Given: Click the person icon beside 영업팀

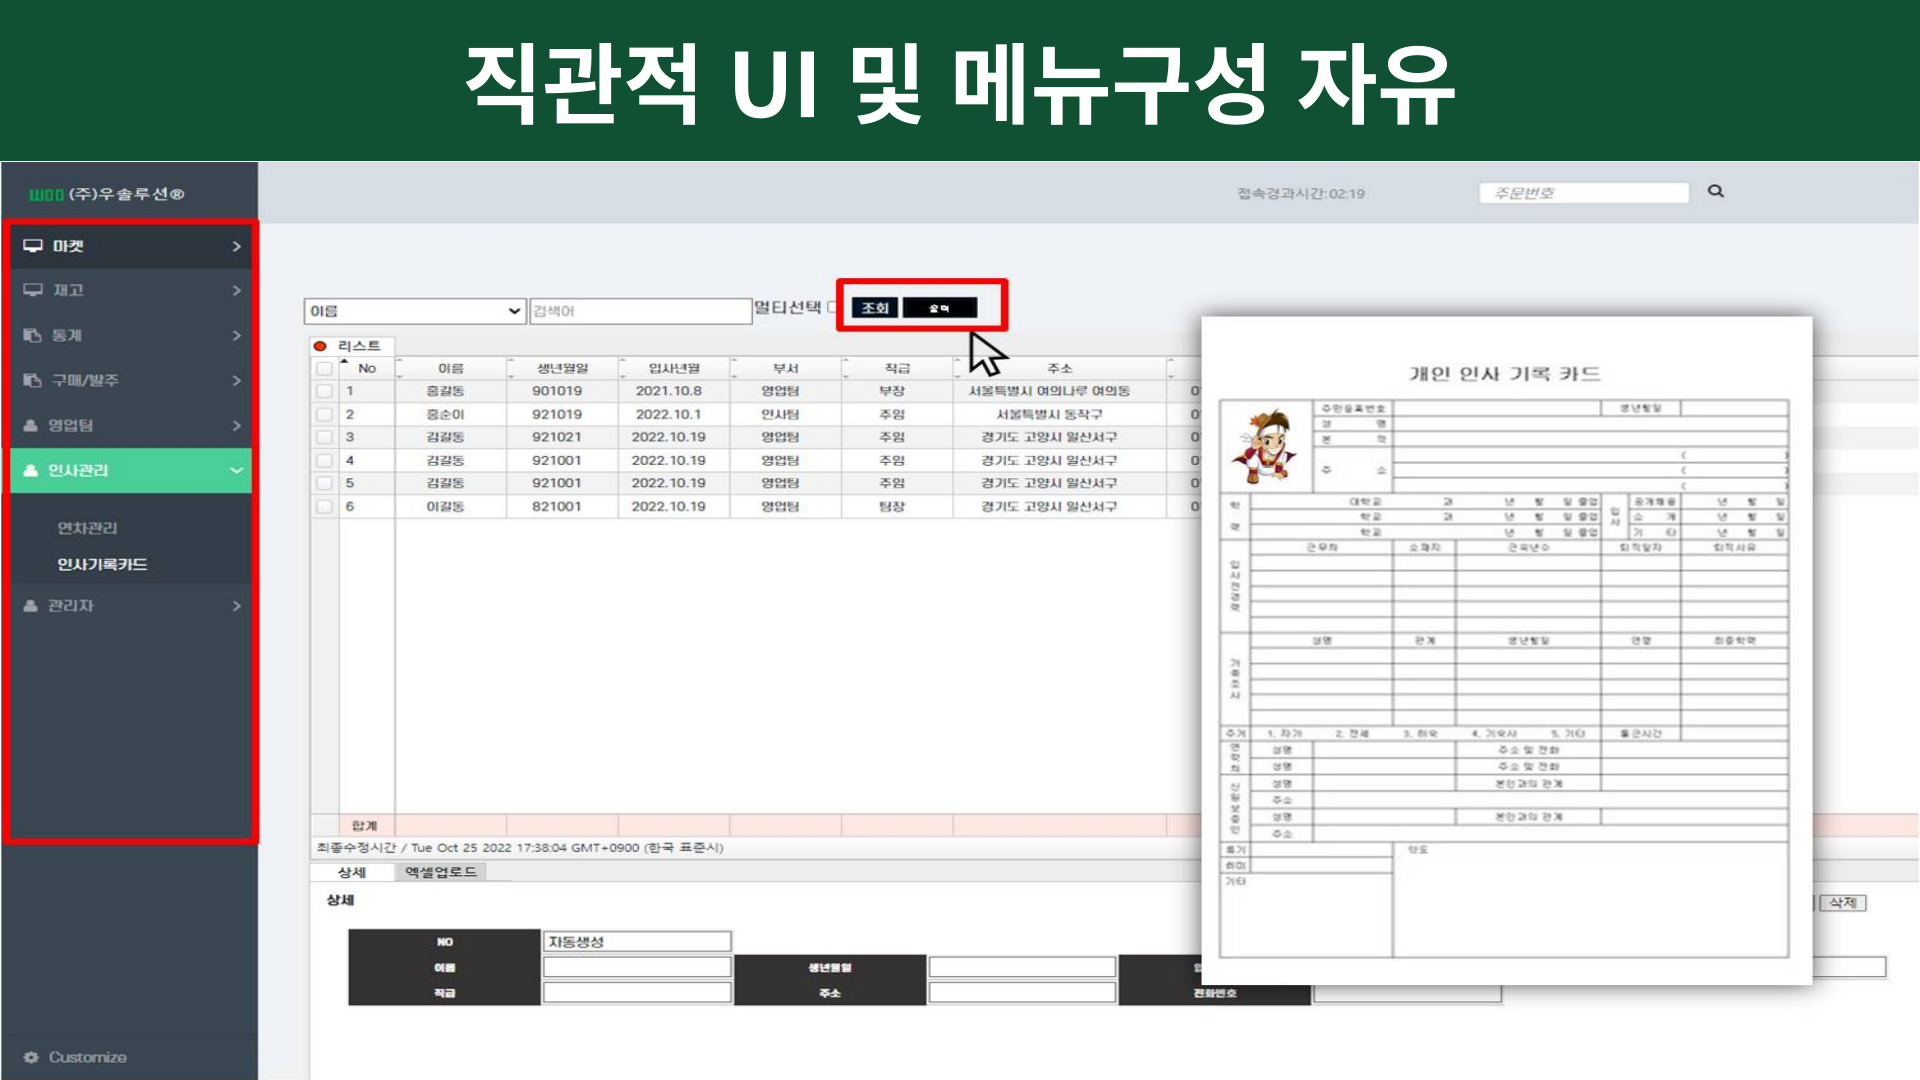Looking at the screenshot, I should coord(31,425).
